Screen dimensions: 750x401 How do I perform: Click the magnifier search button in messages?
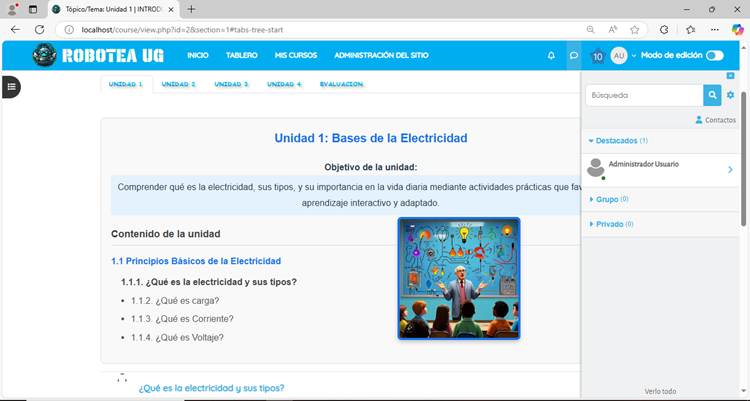click(x=712, y=95)
